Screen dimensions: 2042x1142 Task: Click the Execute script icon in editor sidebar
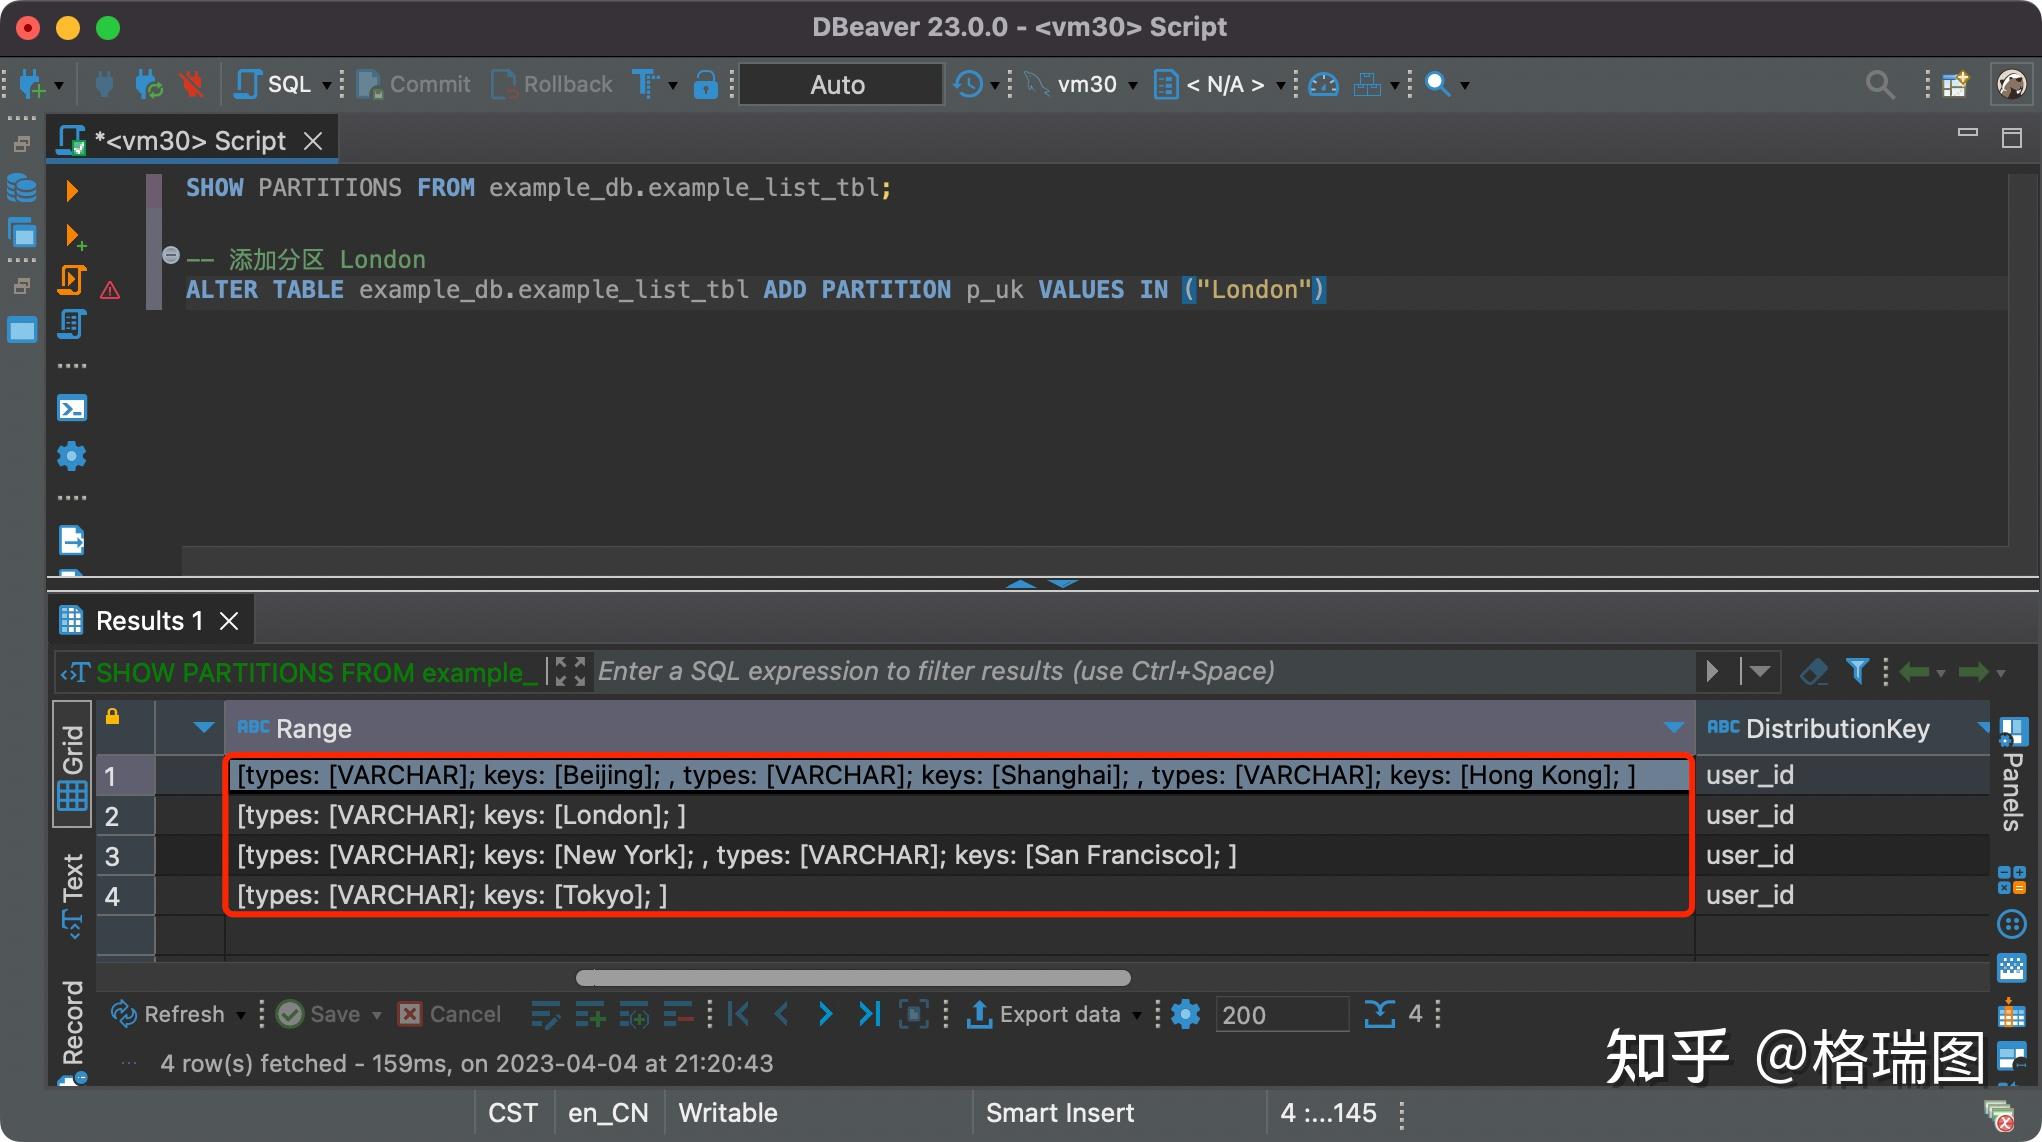71,280
